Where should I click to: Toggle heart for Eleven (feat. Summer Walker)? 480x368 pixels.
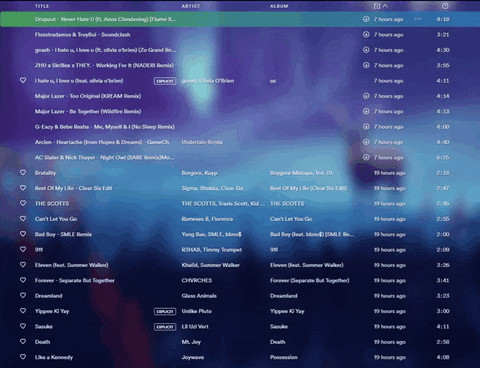point(23,265)
